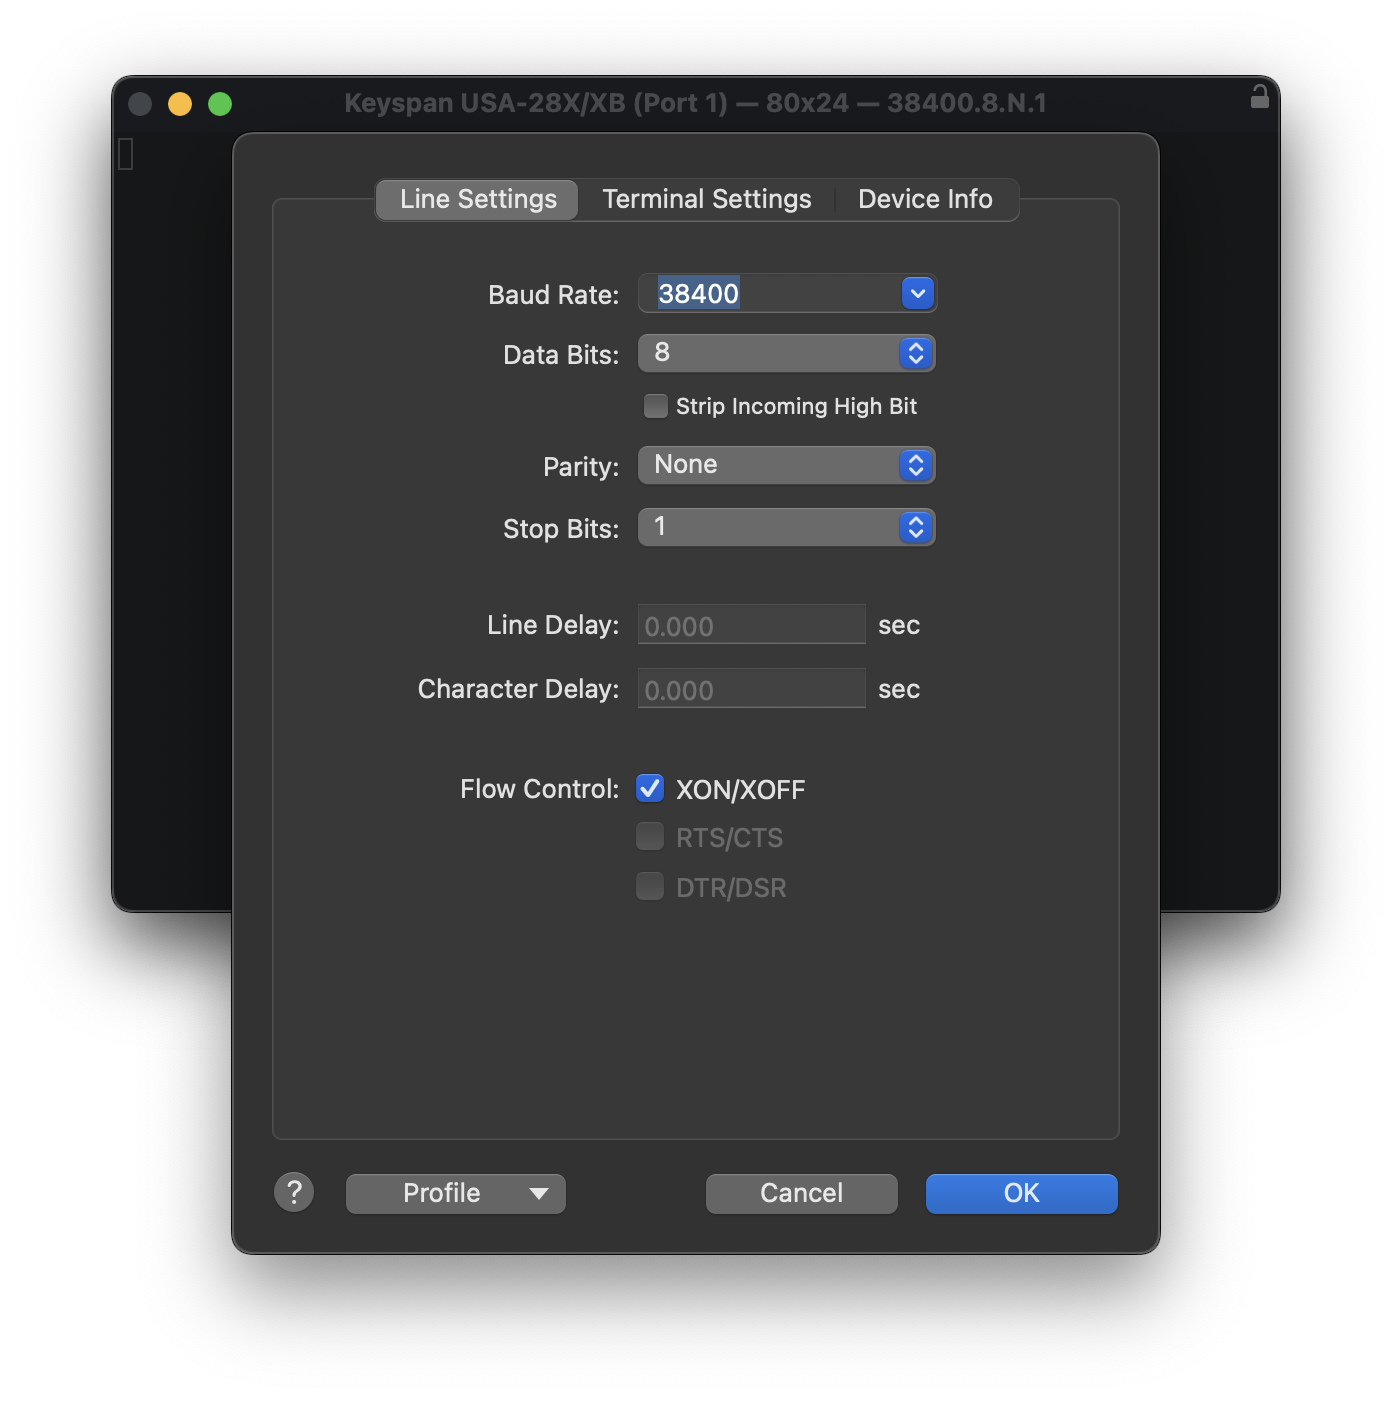This screenshot has height=1402, width=1392.
Task: Minimize the Keyspan terminal window
Action: (180, 104)
